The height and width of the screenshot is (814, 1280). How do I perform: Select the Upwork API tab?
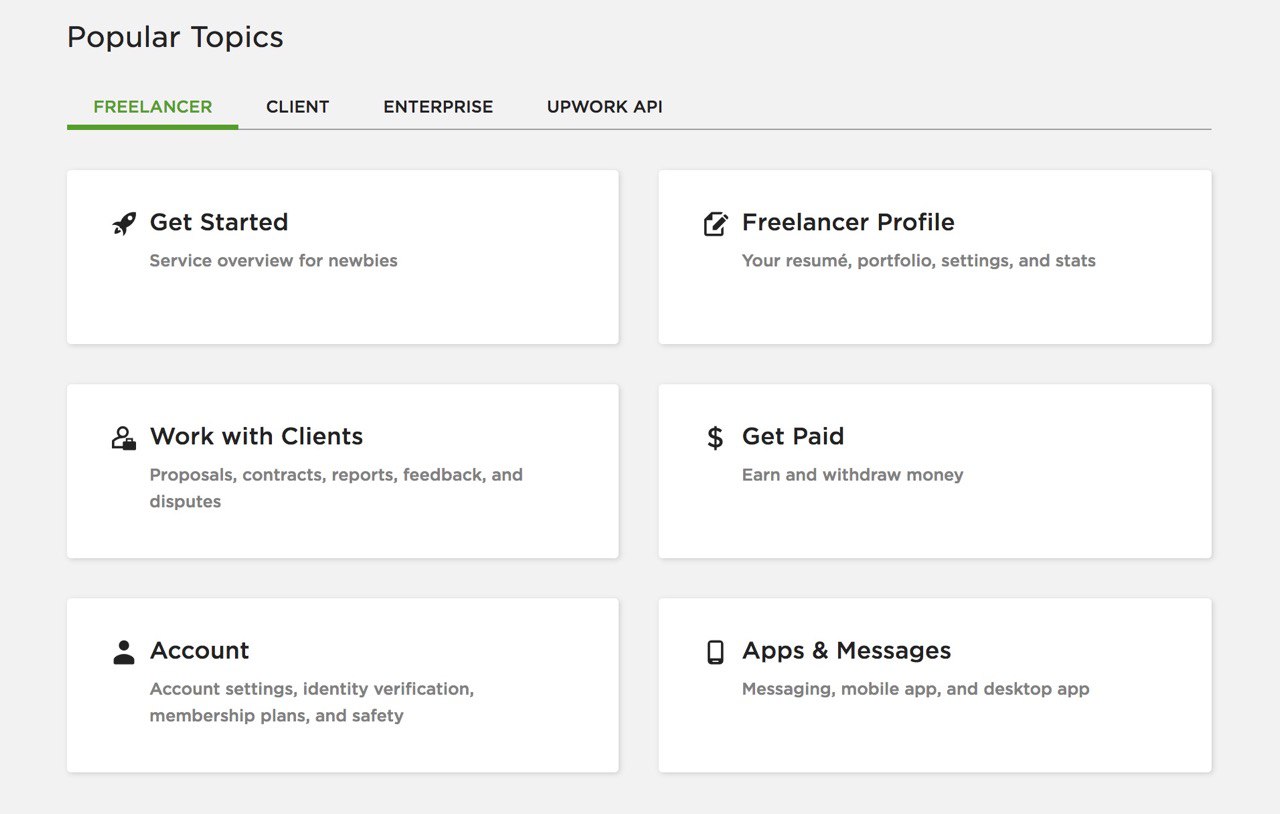coord(605,107)
